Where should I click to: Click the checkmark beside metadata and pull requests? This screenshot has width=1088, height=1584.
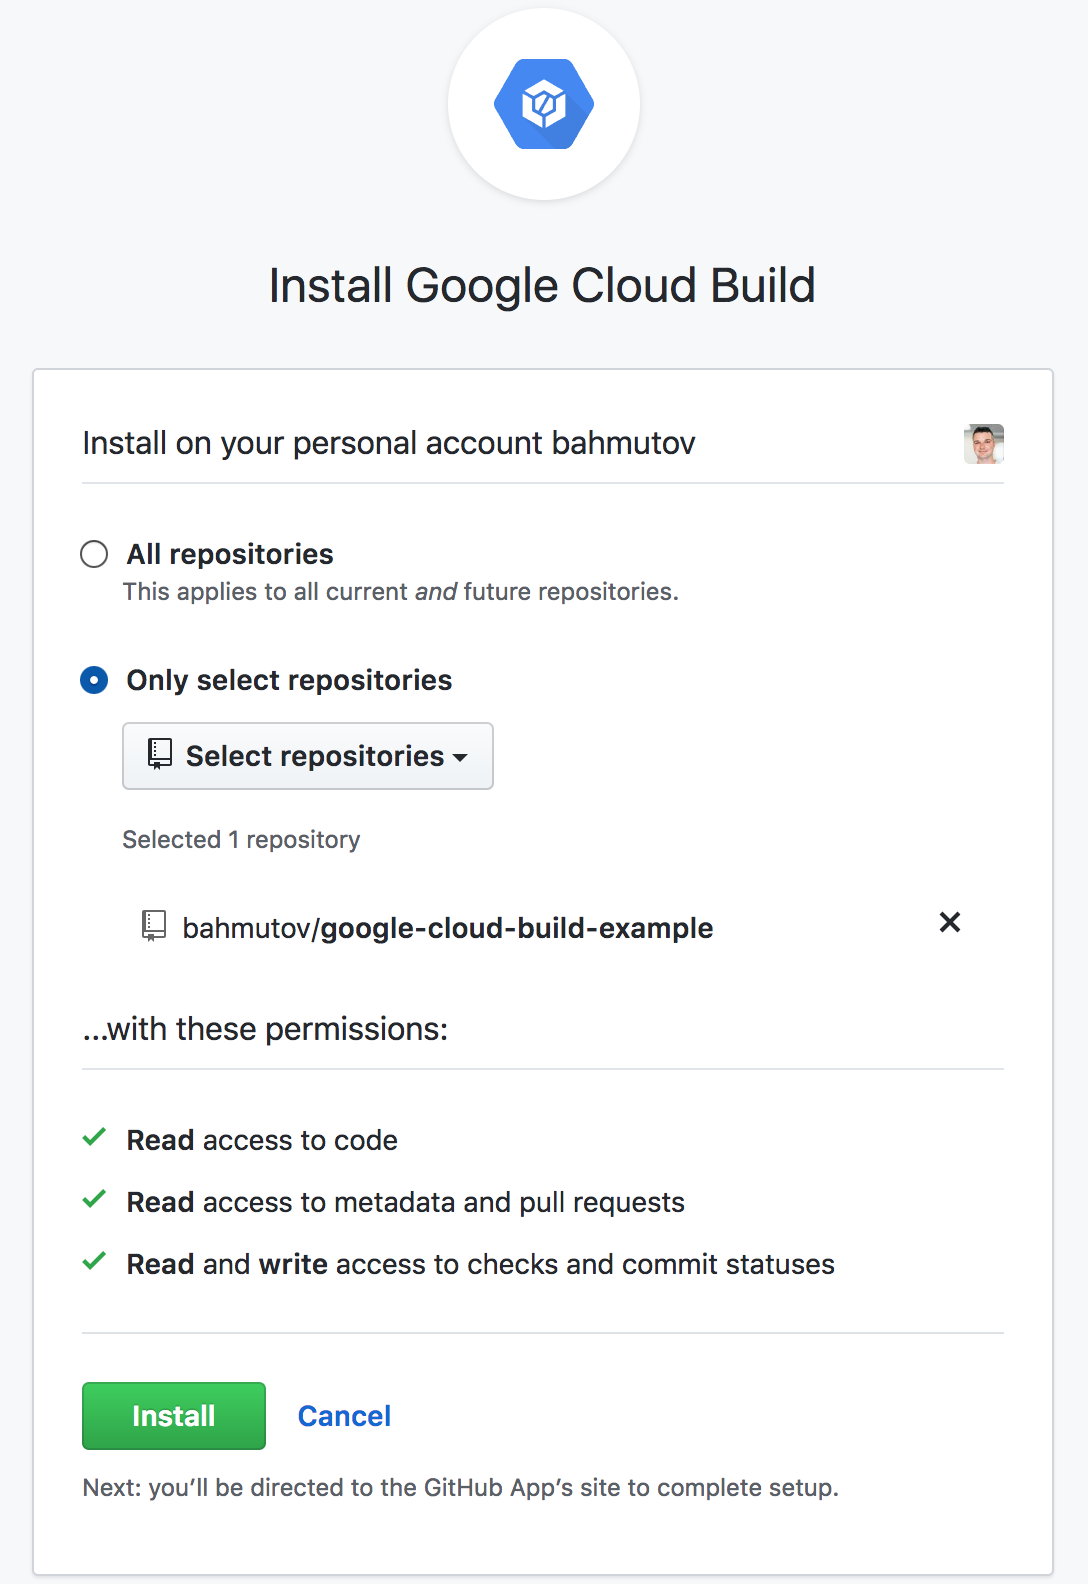click(x=94, y=1199)
